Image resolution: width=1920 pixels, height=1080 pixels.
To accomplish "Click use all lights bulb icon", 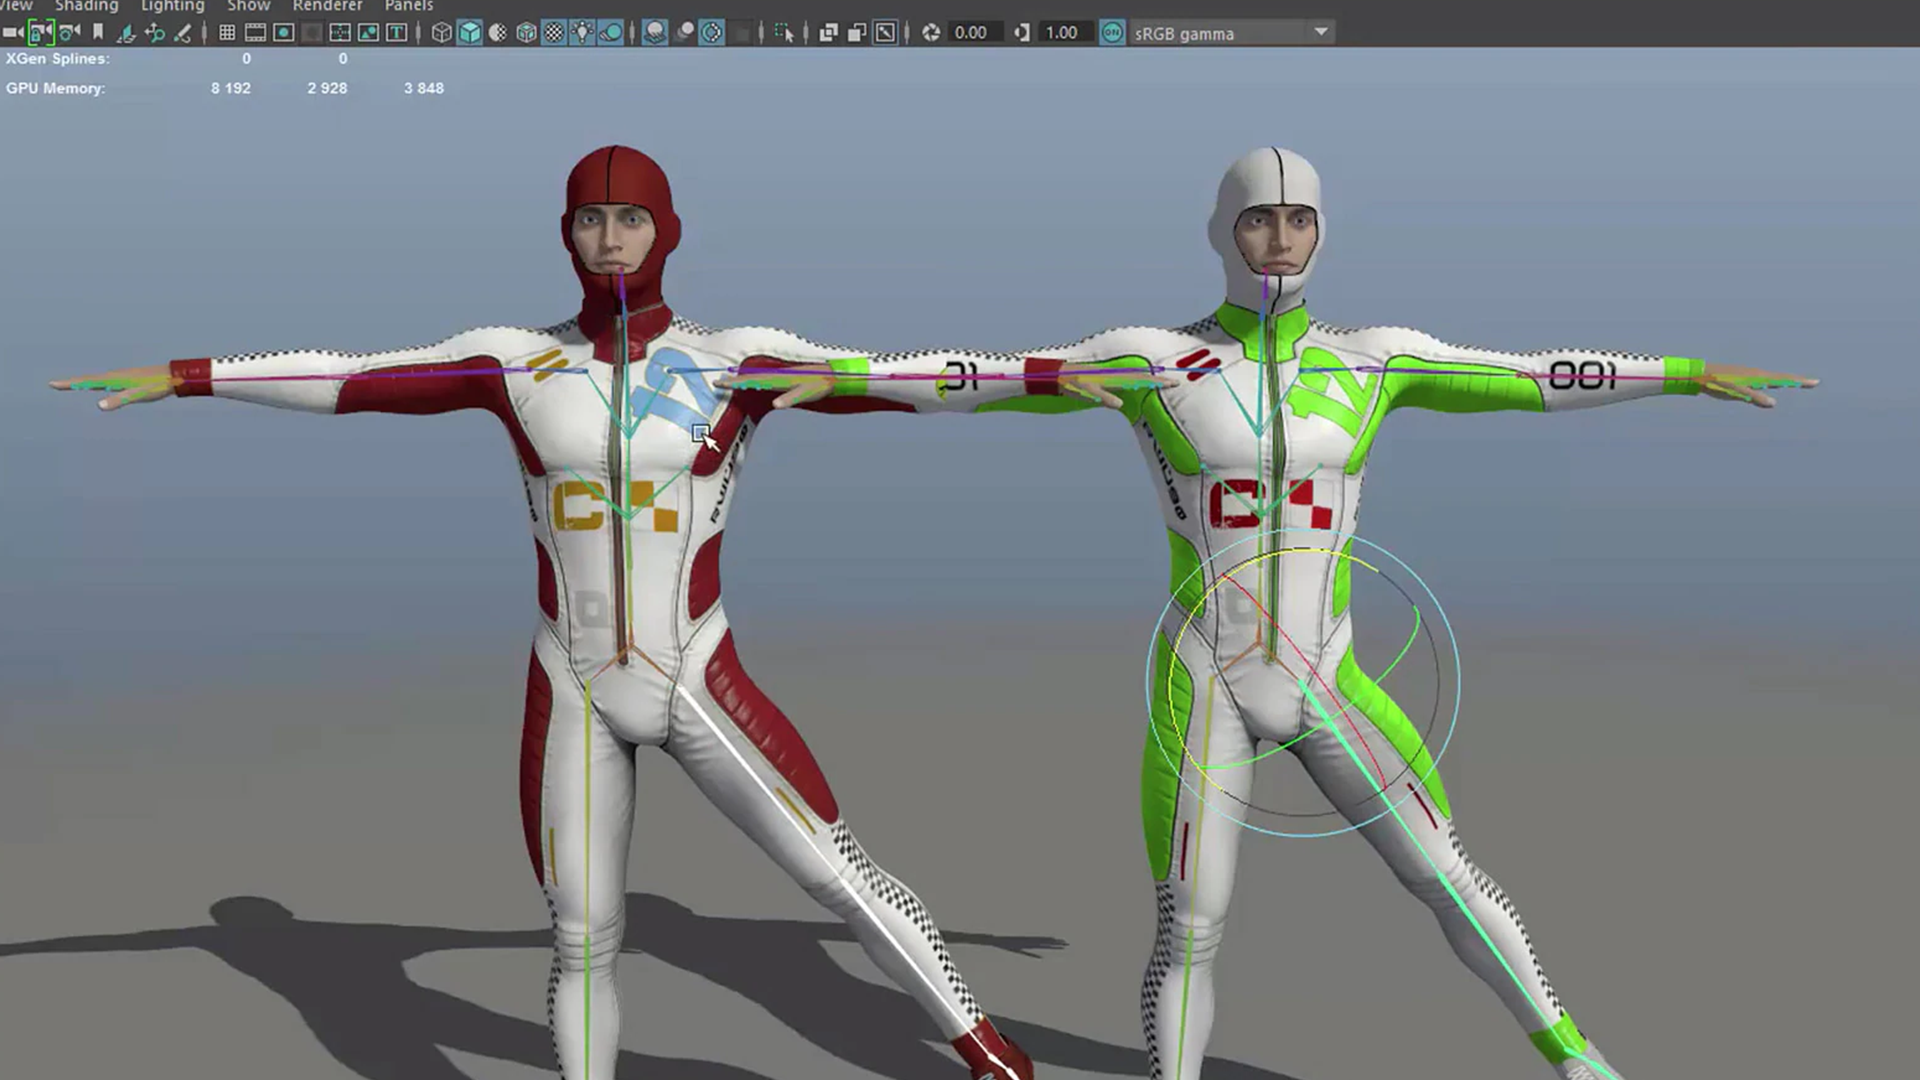I will [582, 33].
